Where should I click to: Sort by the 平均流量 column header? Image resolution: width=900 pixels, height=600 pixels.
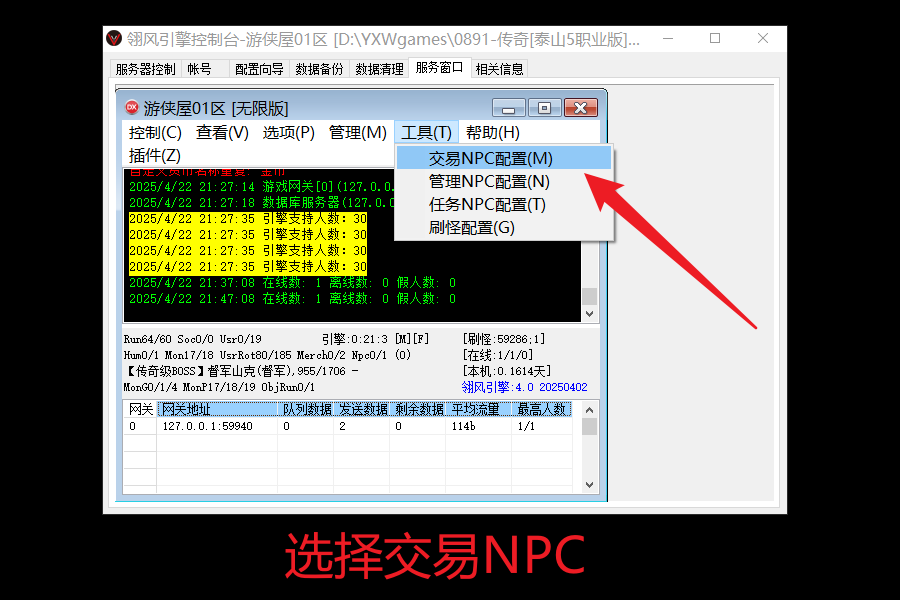475,409
